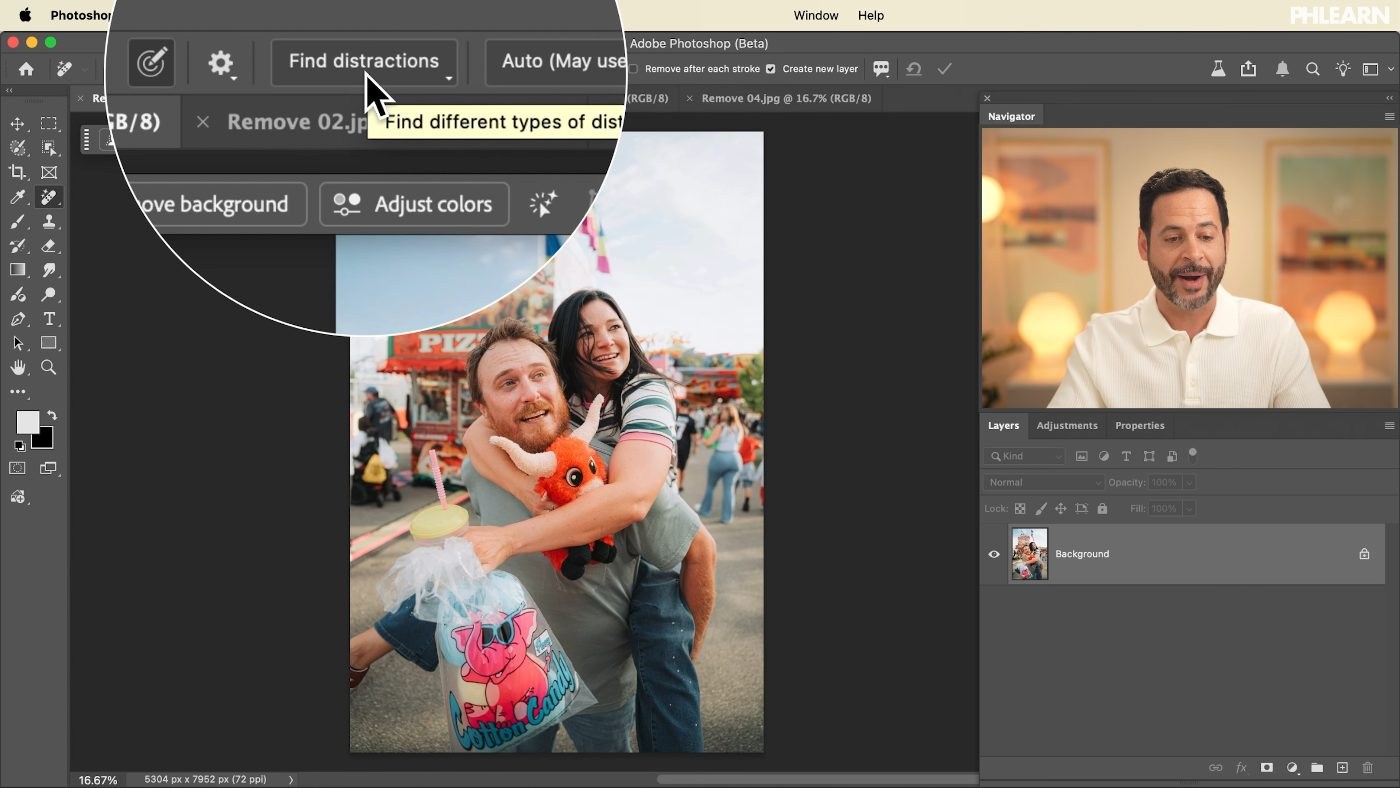The width and height of the screenshot is (1400, 788).
Task: Enable Remove after each stroke checkbox
Action: click(633, 69)
